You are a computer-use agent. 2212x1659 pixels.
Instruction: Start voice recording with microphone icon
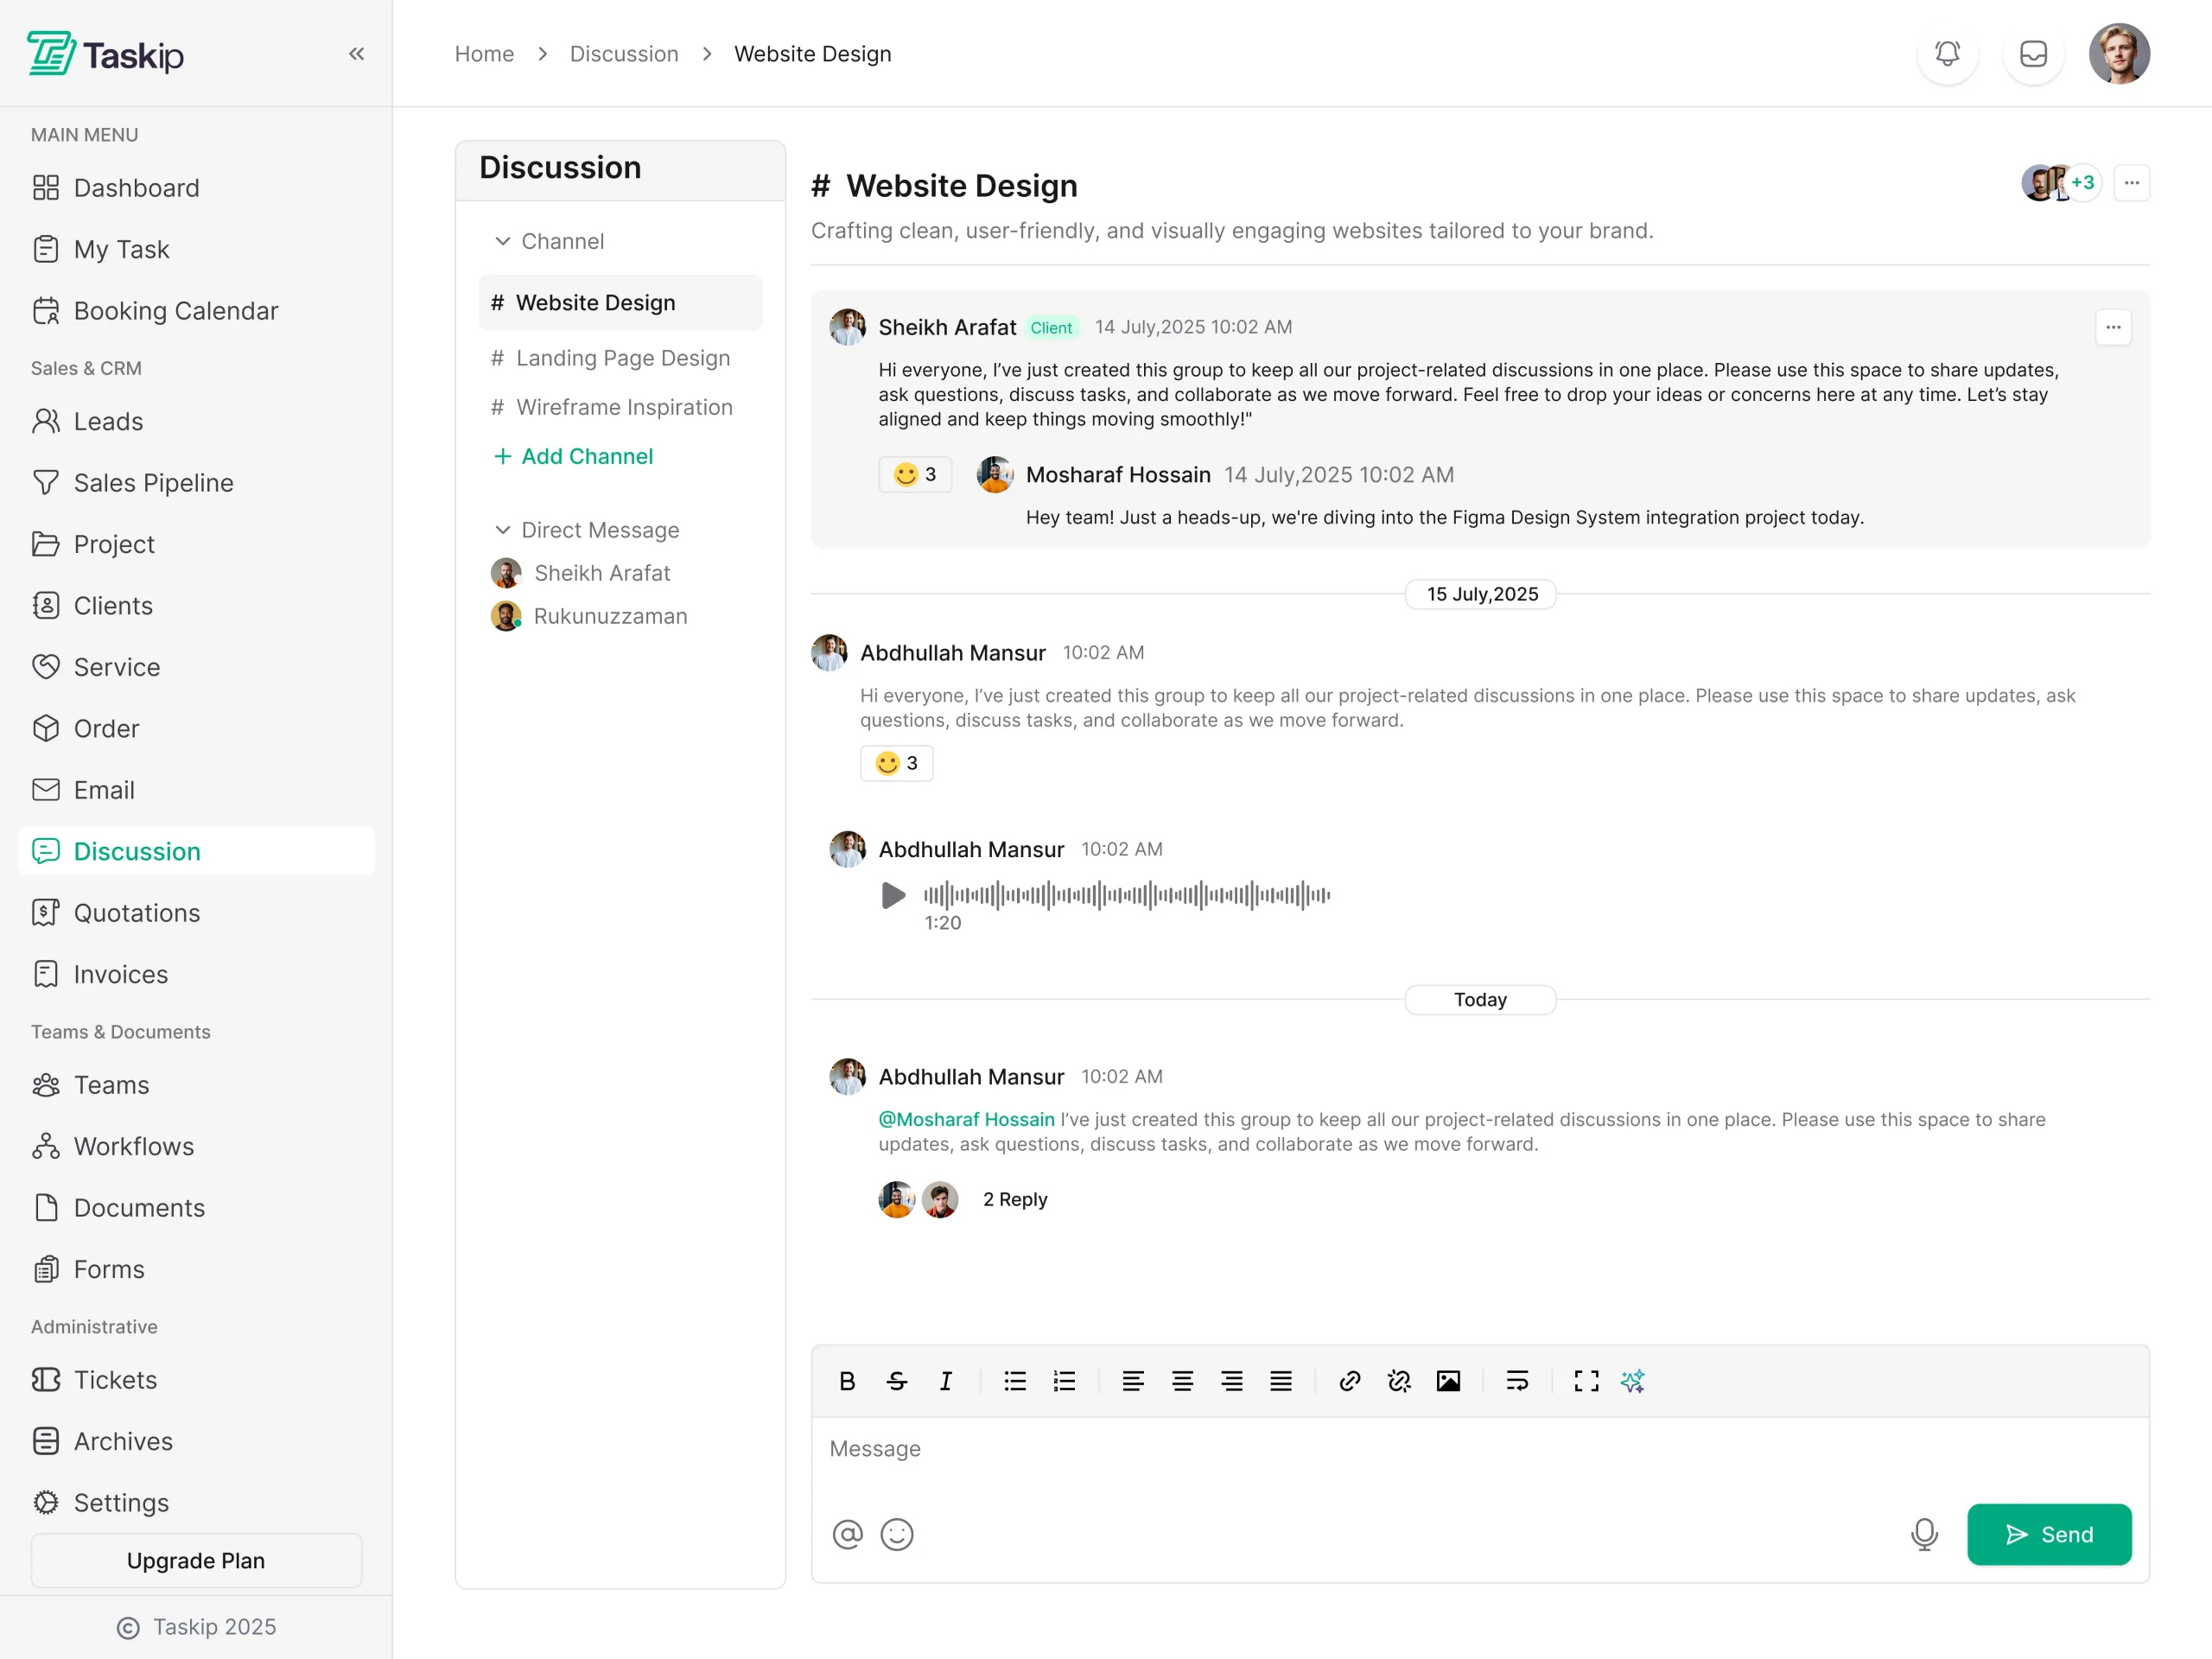[x=1924, y=1534]
